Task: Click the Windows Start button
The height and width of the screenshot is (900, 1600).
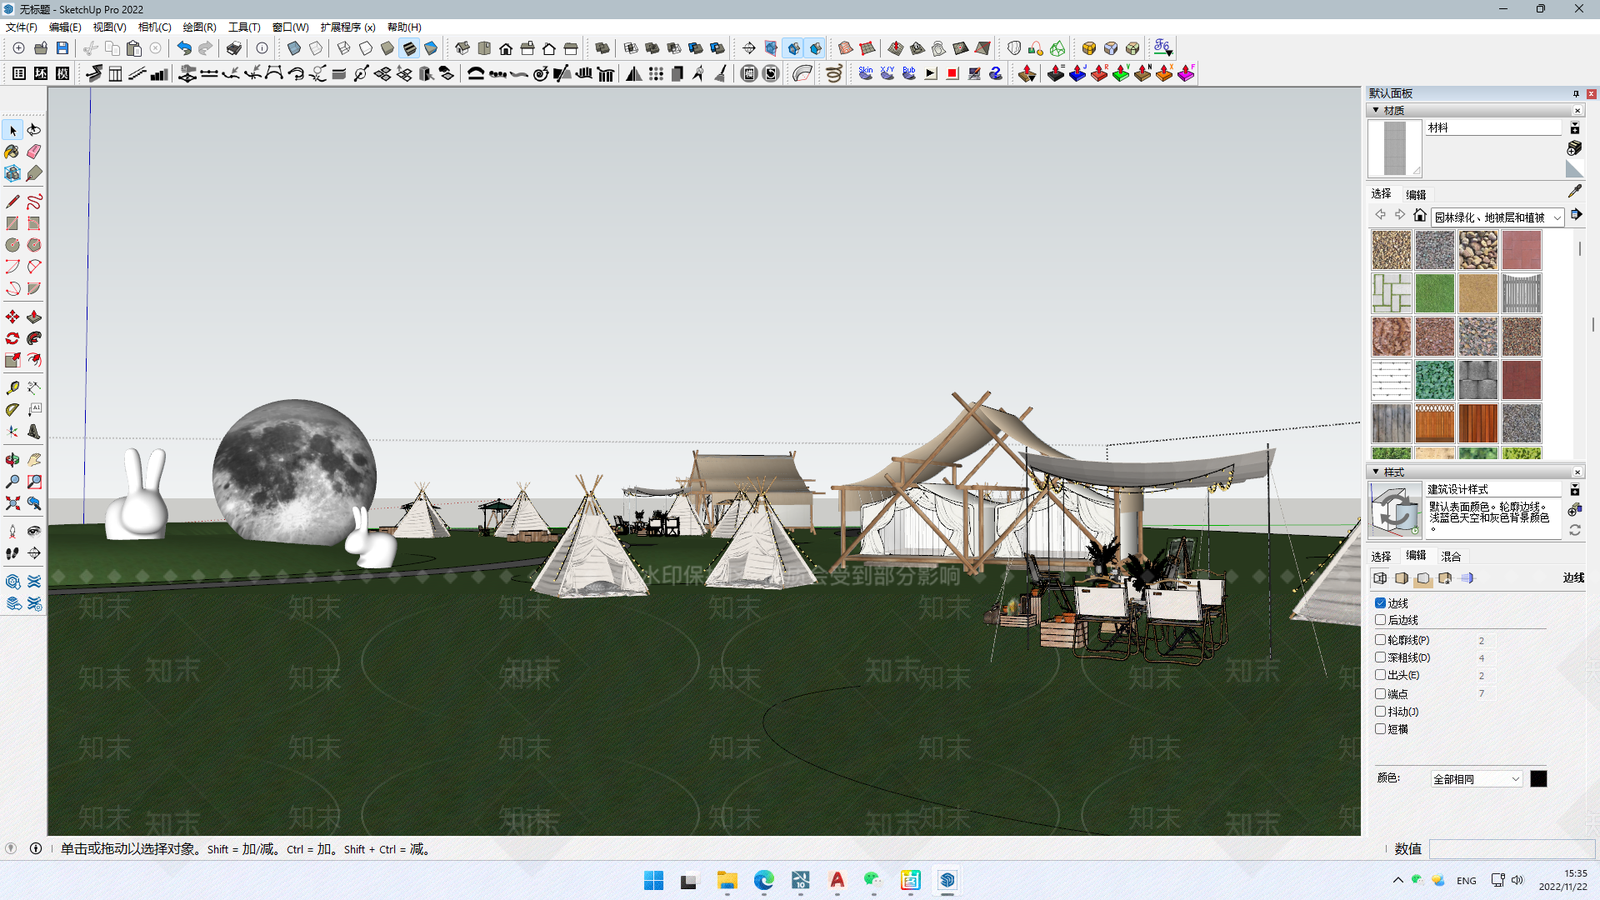Action: pyautogui.click(x=654, y=880)
